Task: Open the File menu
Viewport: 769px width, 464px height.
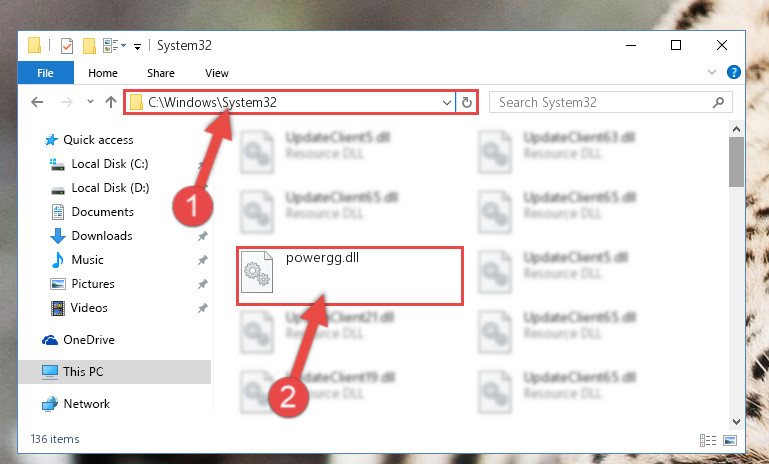Action: 46,73
